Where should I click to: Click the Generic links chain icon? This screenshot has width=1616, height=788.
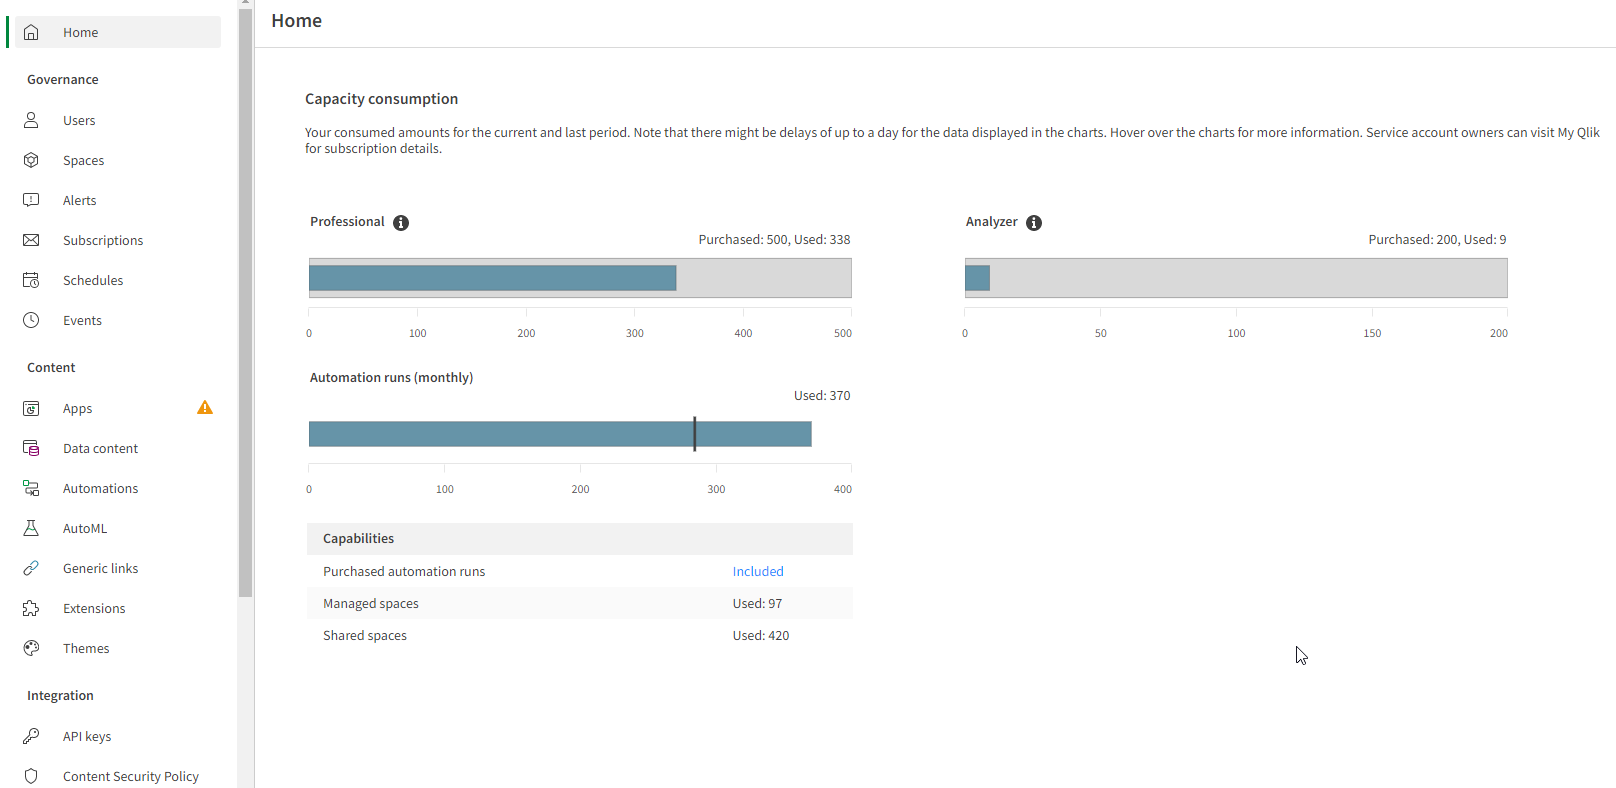click(x=31, y=568)
